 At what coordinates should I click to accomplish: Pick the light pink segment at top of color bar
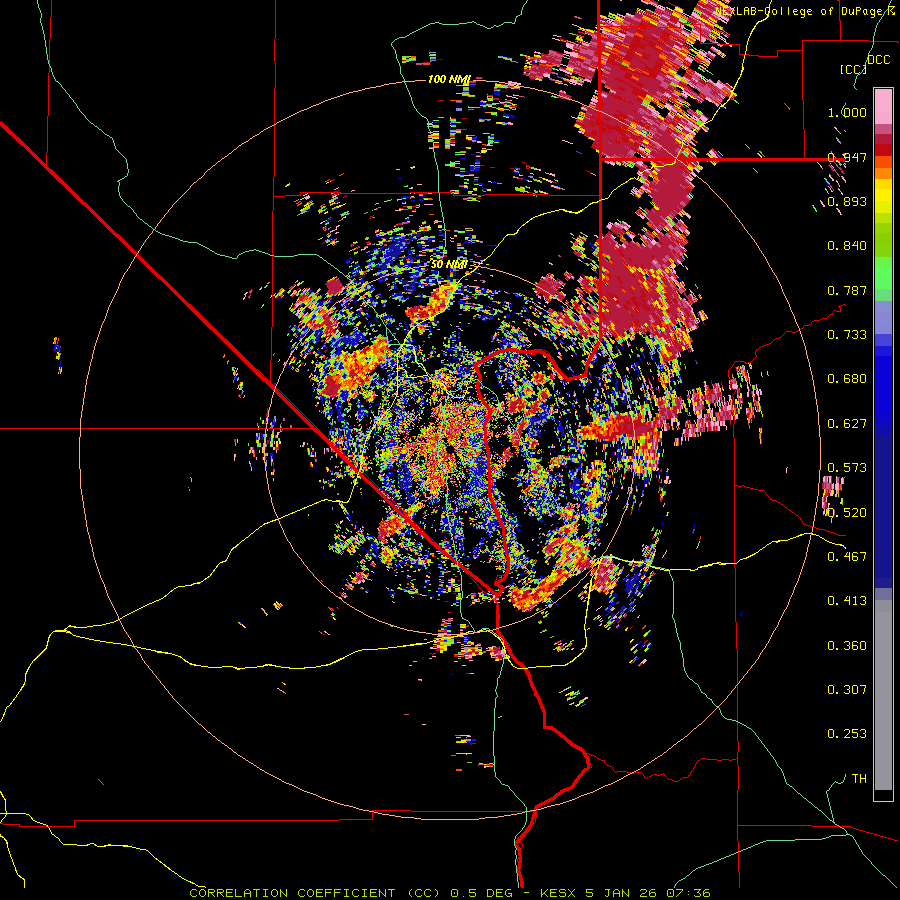tap(883, 106)
